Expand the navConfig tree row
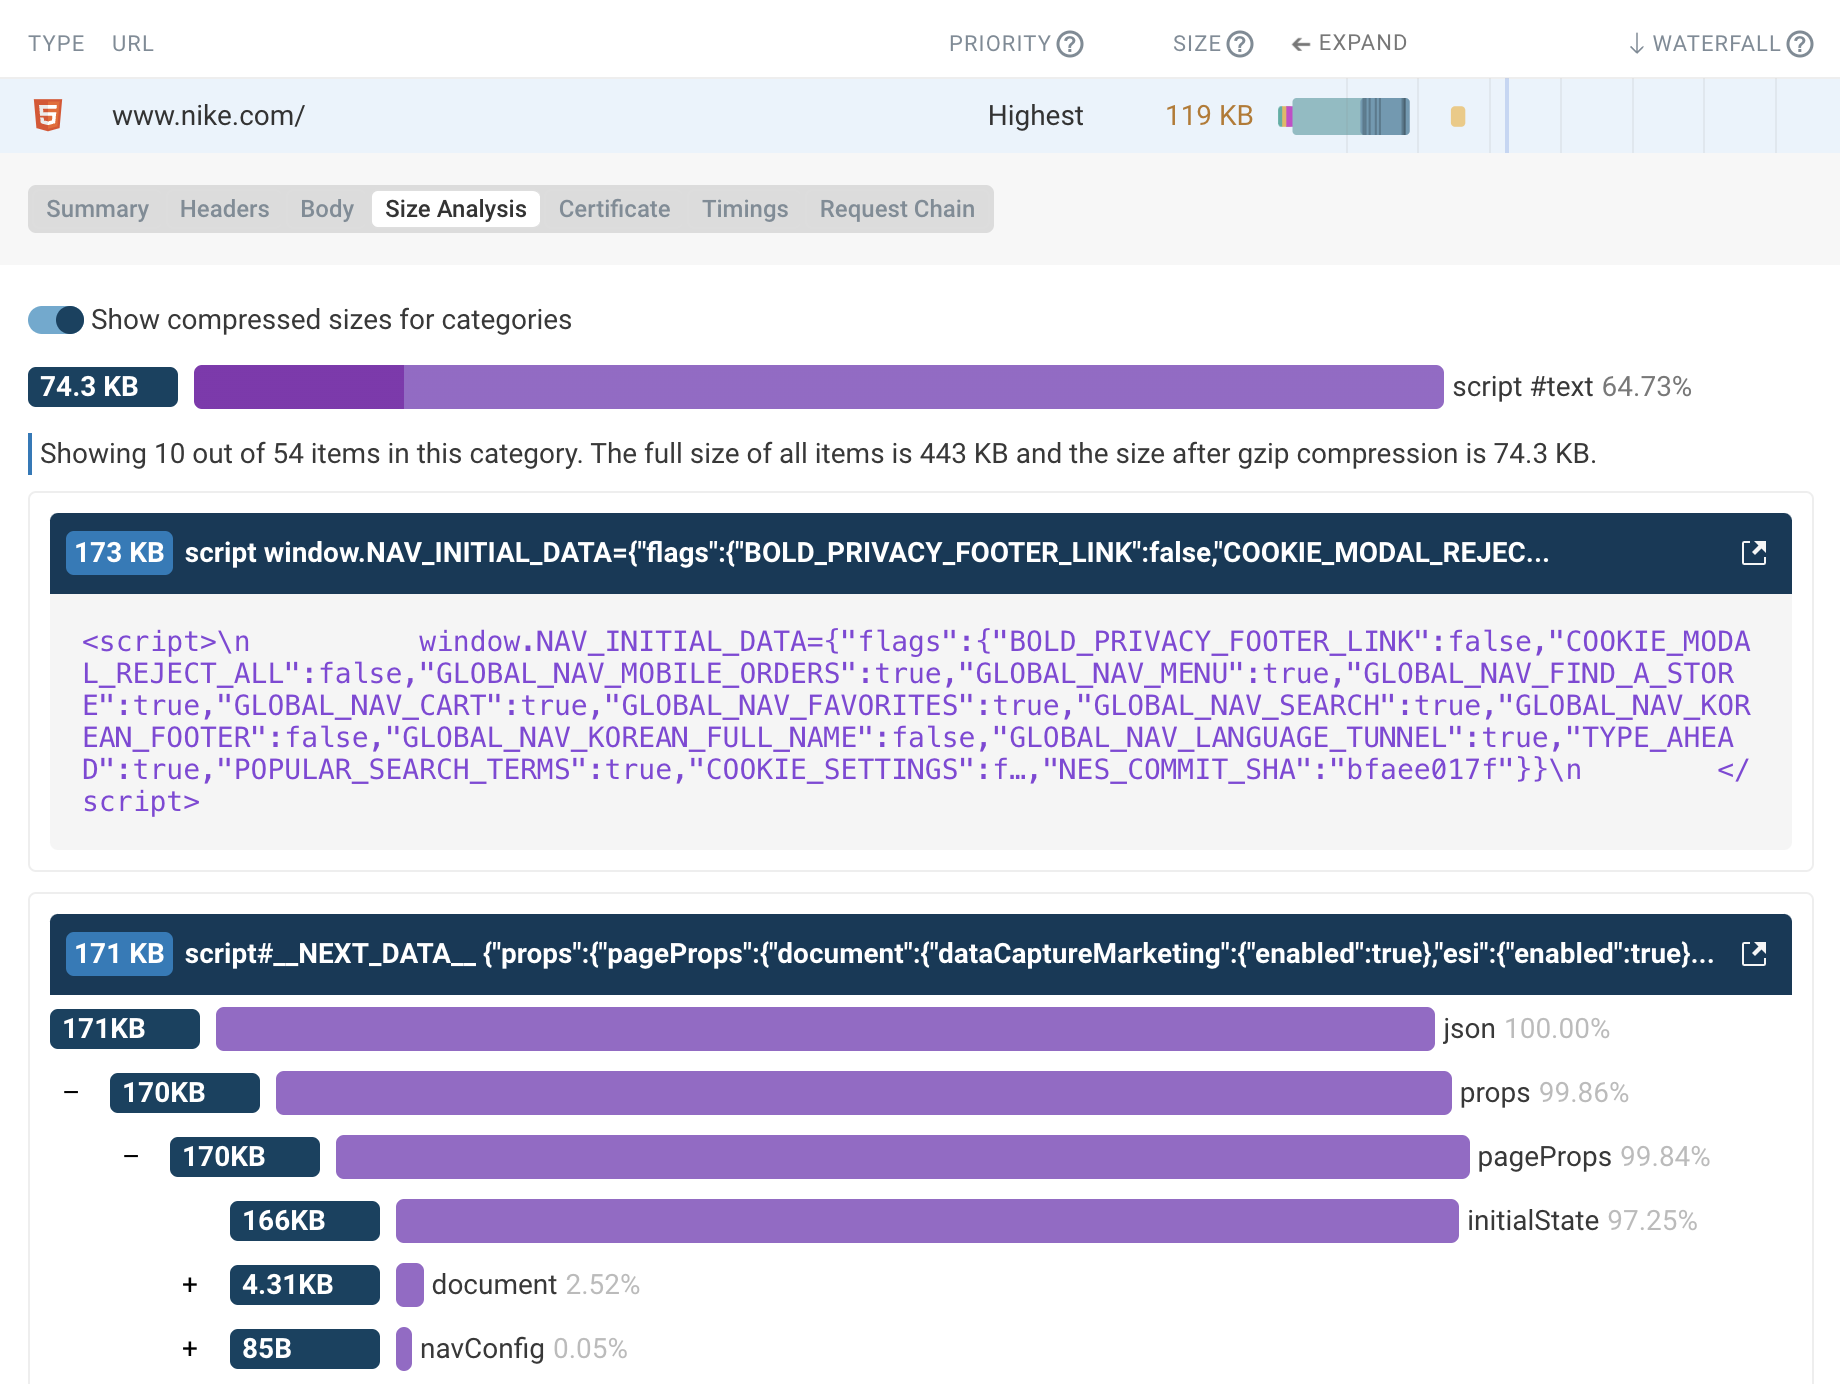This screenshot has width=1840, height=1384. point(190,1349)
